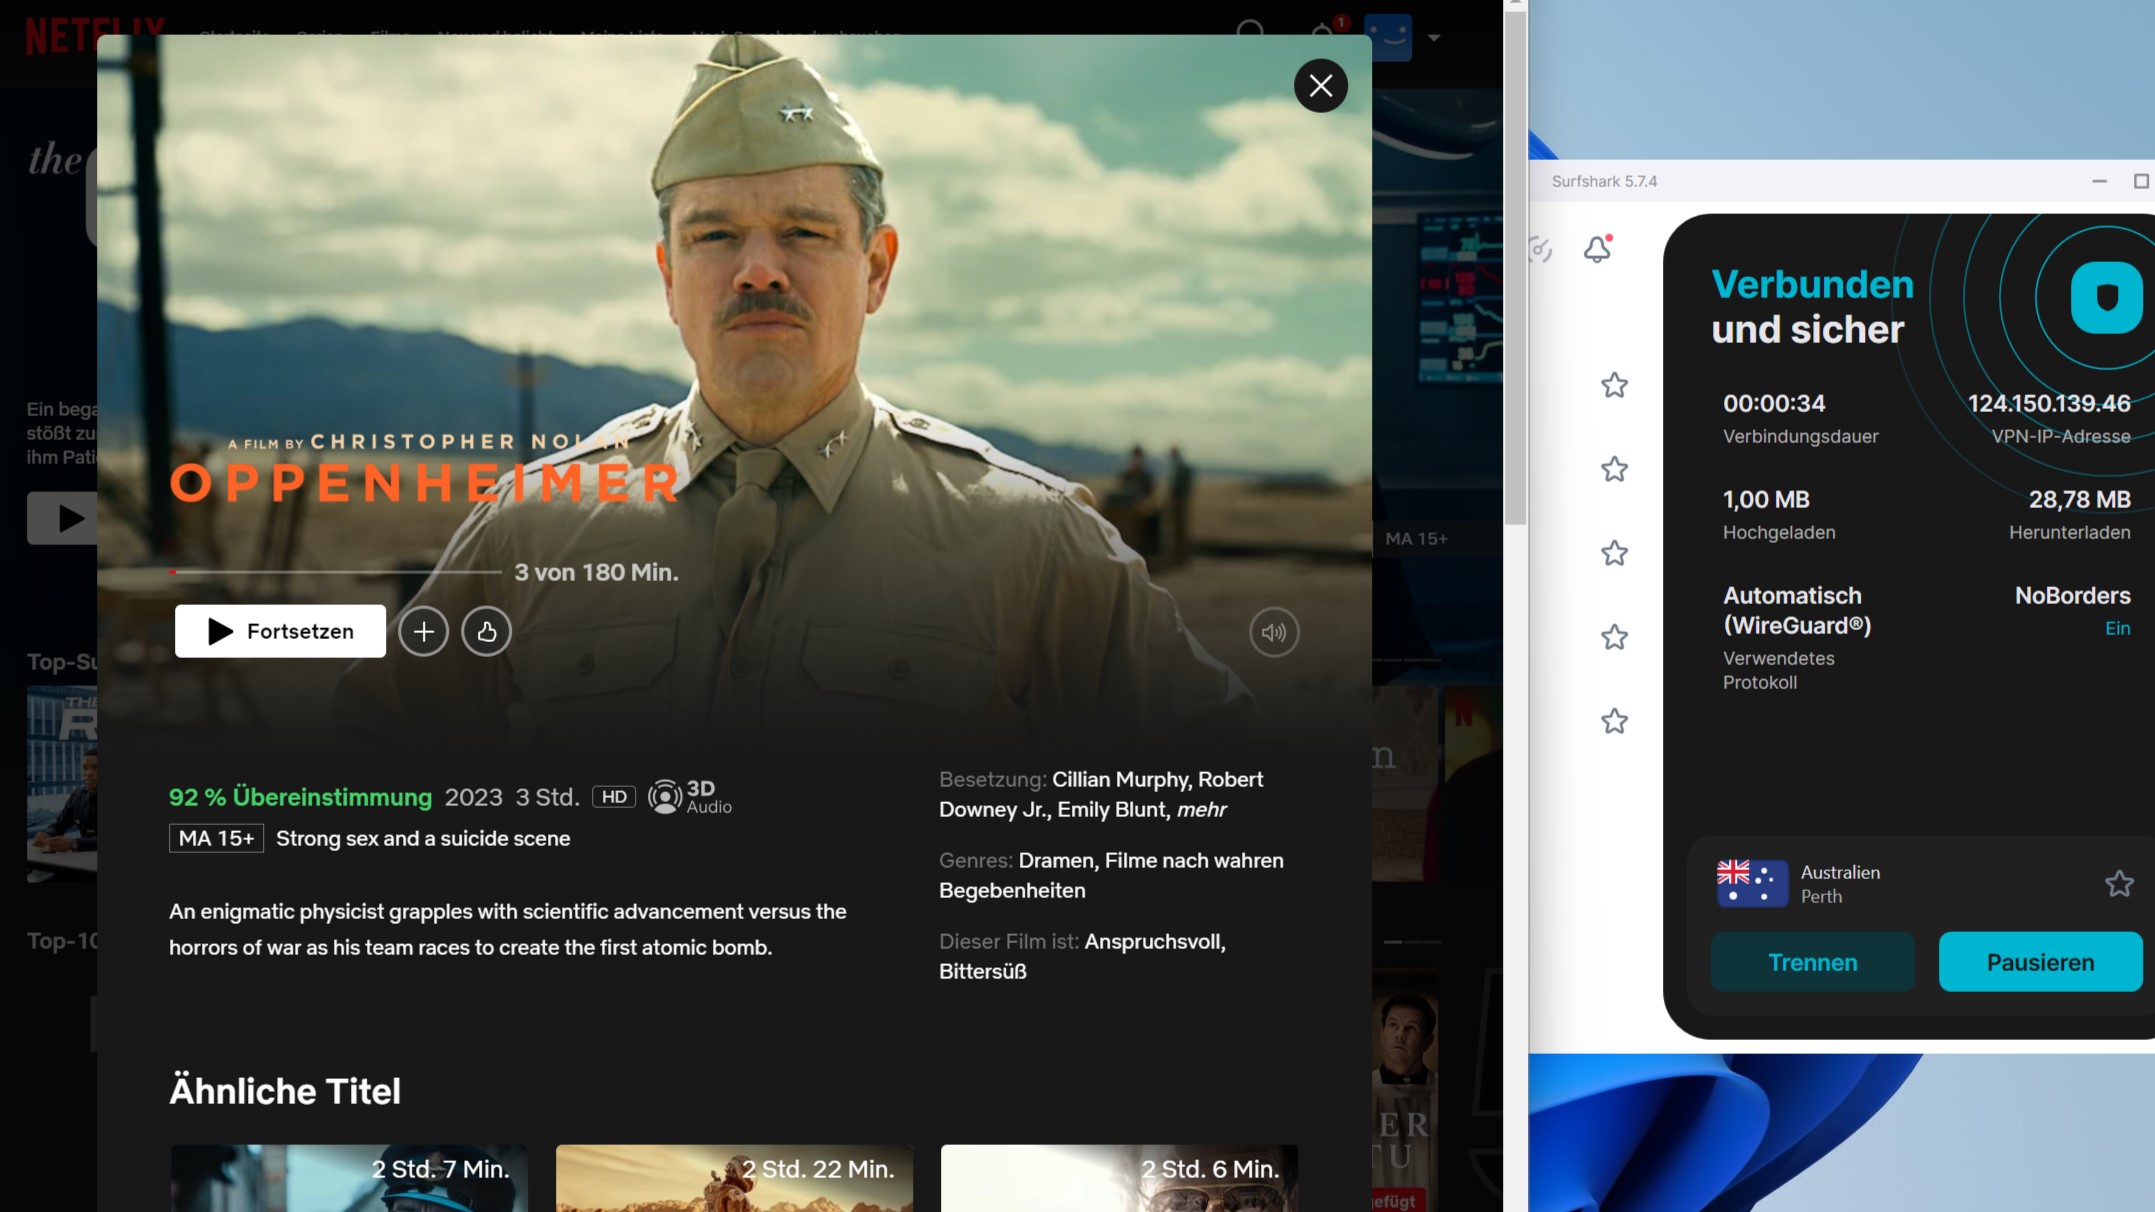Open the similar title lasting 2 Std. 22 Min.
2155x1212 pixels.
[x=734, y=1178]
